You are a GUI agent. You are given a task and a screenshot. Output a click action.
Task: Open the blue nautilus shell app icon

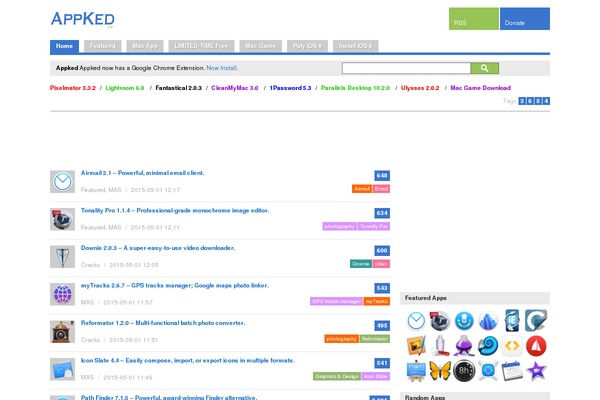click(x=488, y=346)
